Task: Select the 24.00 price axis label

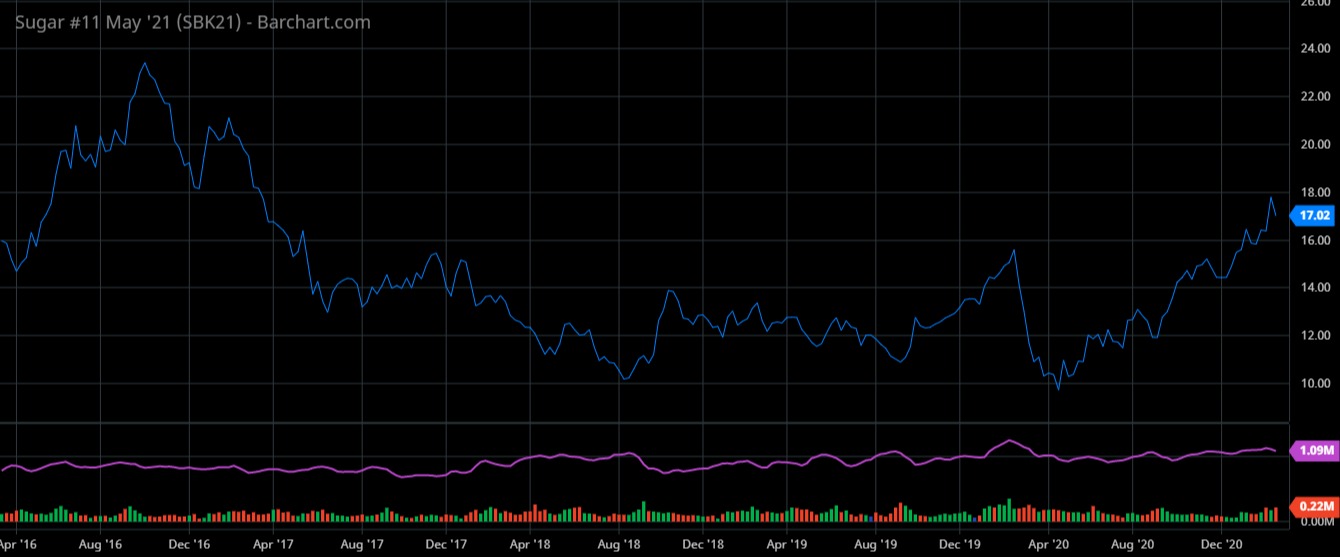Action: 1311,48
